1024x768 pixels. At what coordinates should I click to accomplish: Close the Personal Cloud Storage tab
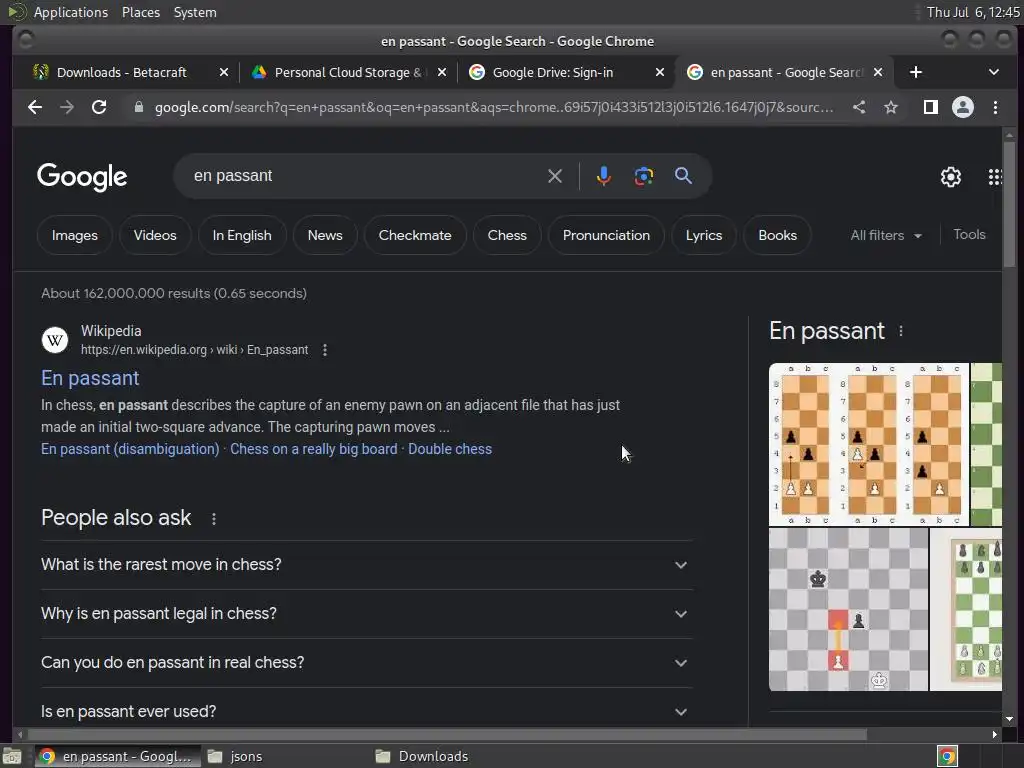441,72
